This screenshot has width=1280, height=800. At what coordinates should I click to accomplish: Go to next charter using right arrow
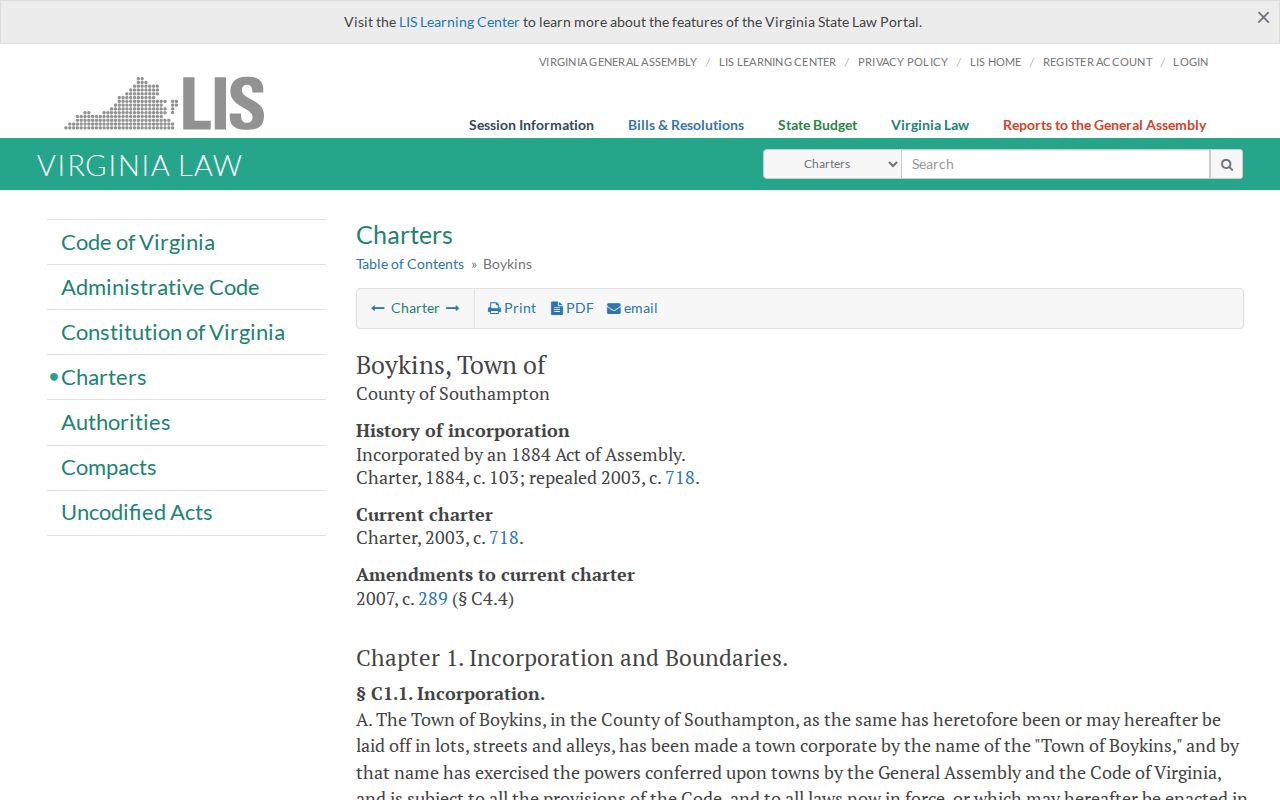click(x=453, y=308)
